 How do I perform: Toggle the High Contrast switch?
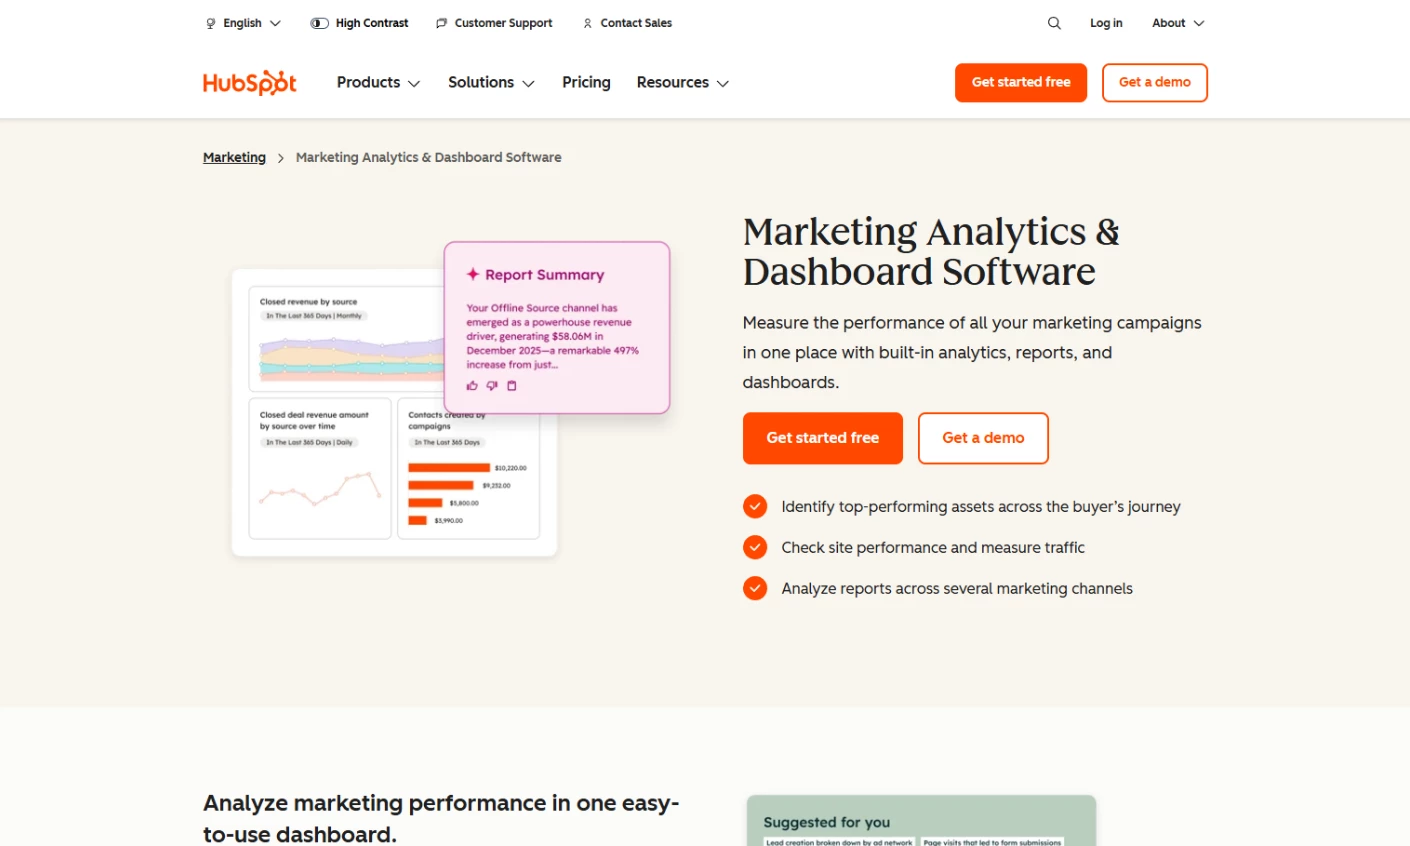[x=320, y=23]
